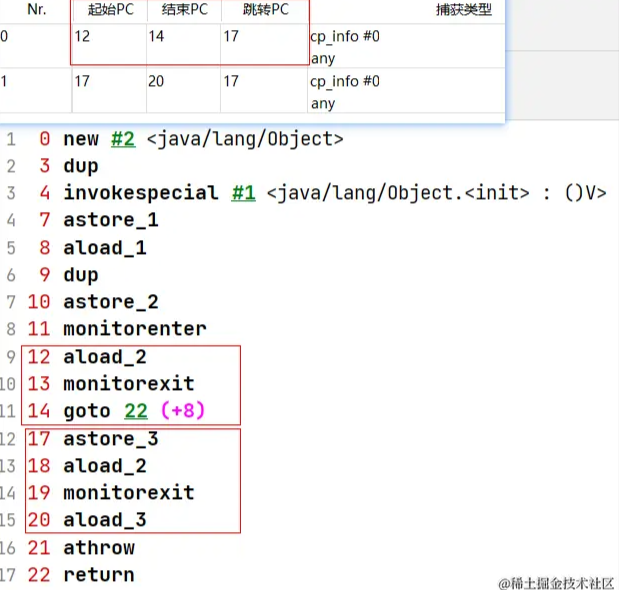Image resolution: width=619 pixels, height=590 pixels.
Task: Click the <java/lang/Object> class reference
Action: (x=246, y=139)
